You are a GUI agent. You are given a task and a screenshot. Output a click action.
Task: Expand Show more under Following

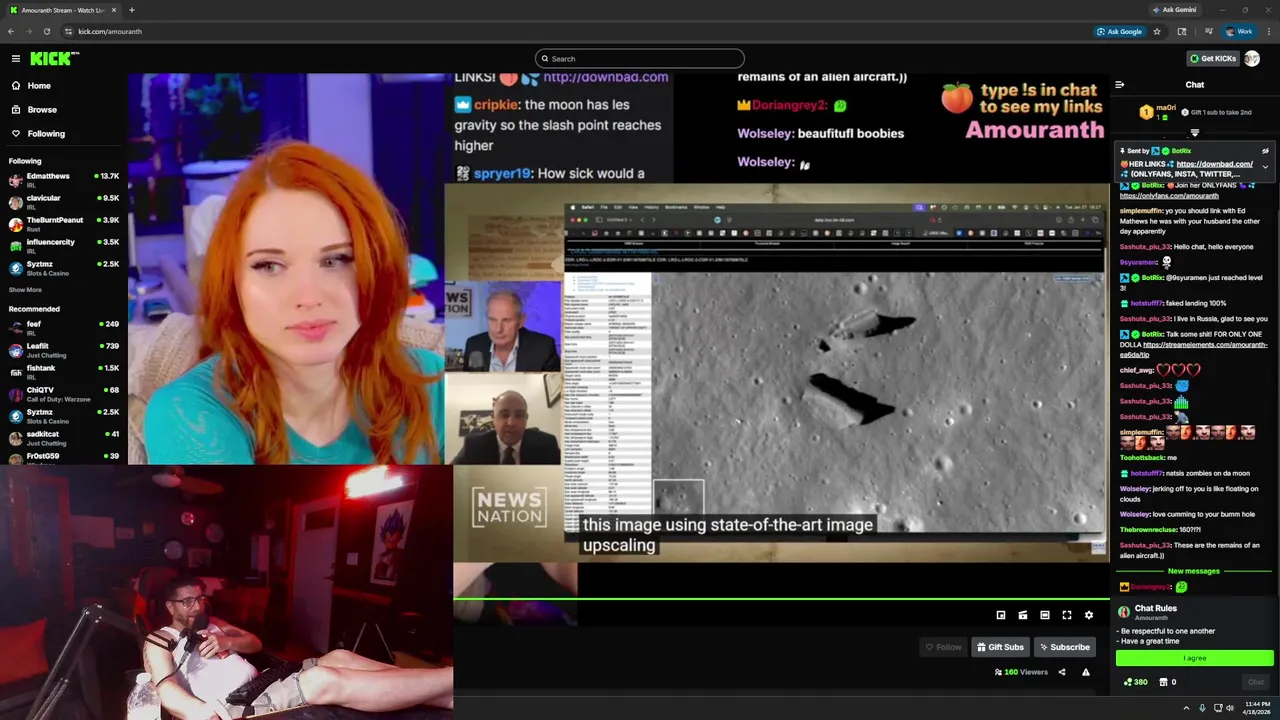(x=25, y=290)
